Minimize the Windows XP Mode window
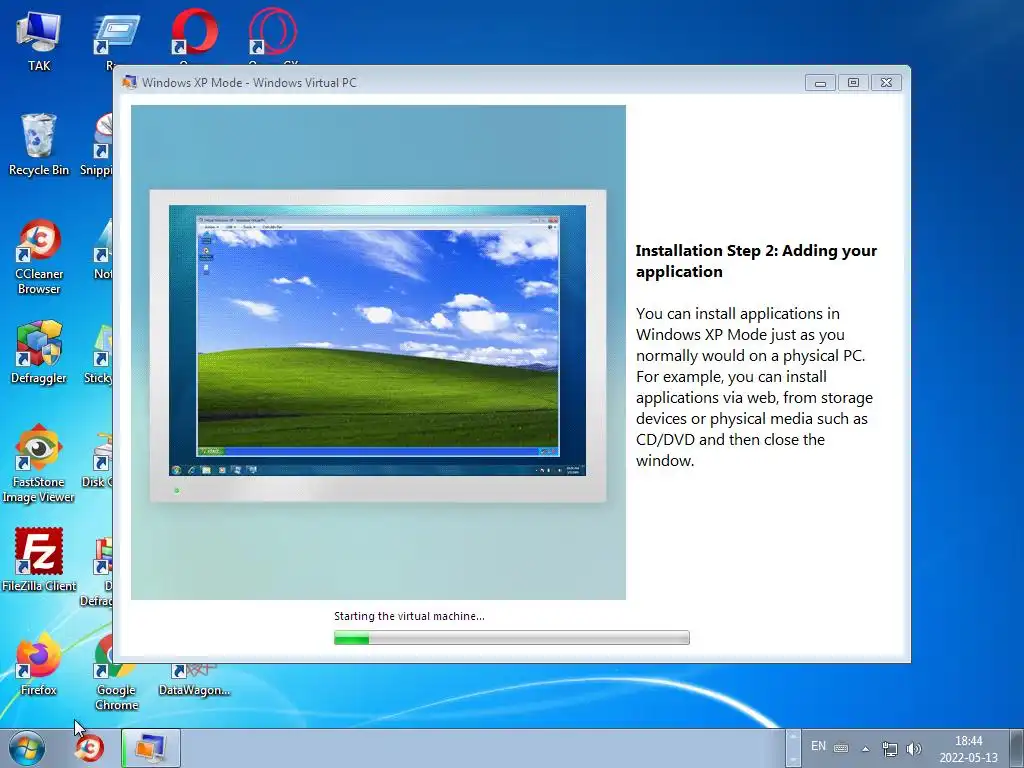Screen dimensions: 1024x768 (x=820, y=82)
